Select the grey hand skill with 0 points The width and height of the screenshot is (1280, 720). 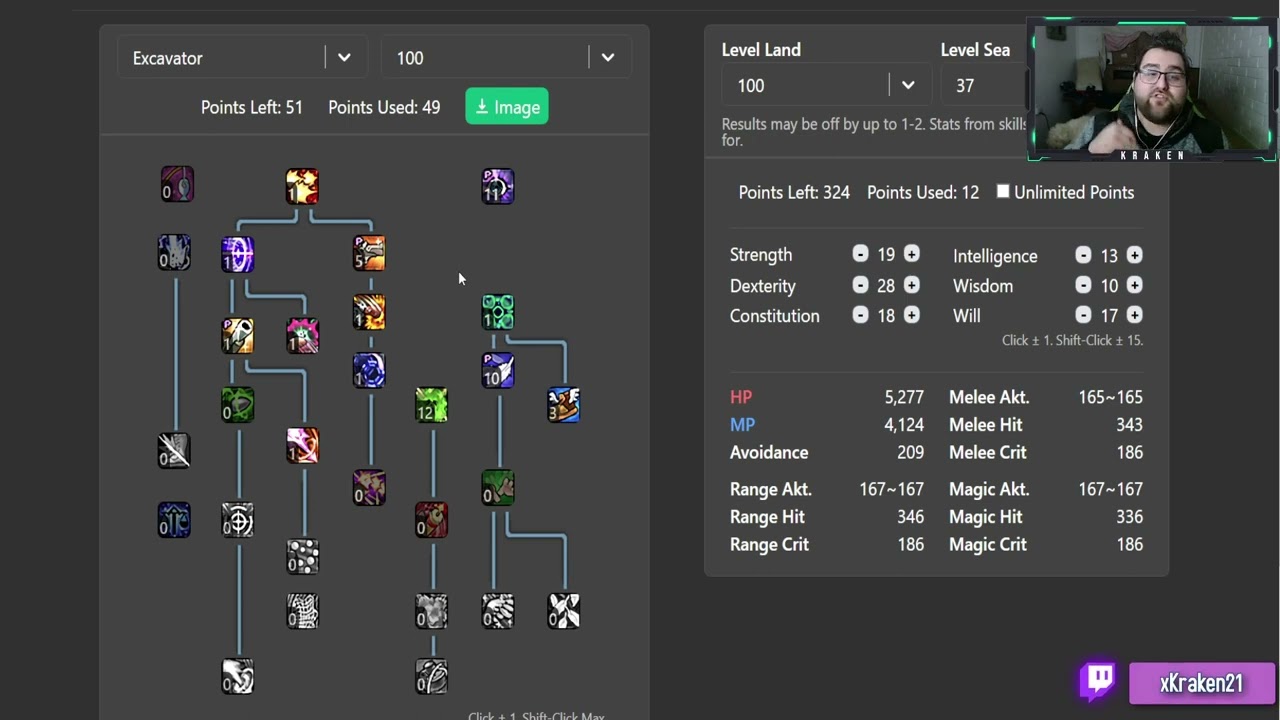[174, 253]
